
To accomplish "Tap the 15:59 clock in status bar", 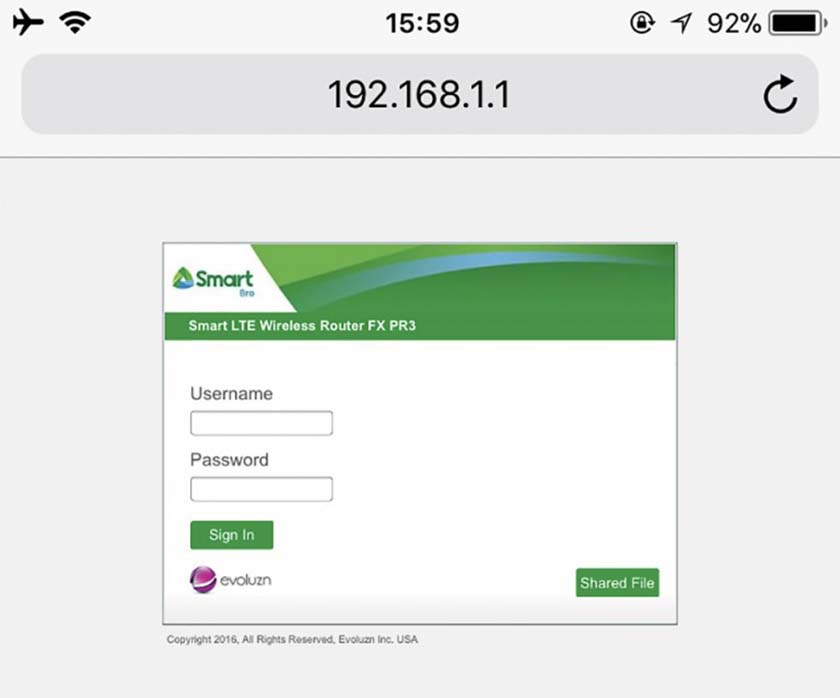I will [x=422, y=23].
